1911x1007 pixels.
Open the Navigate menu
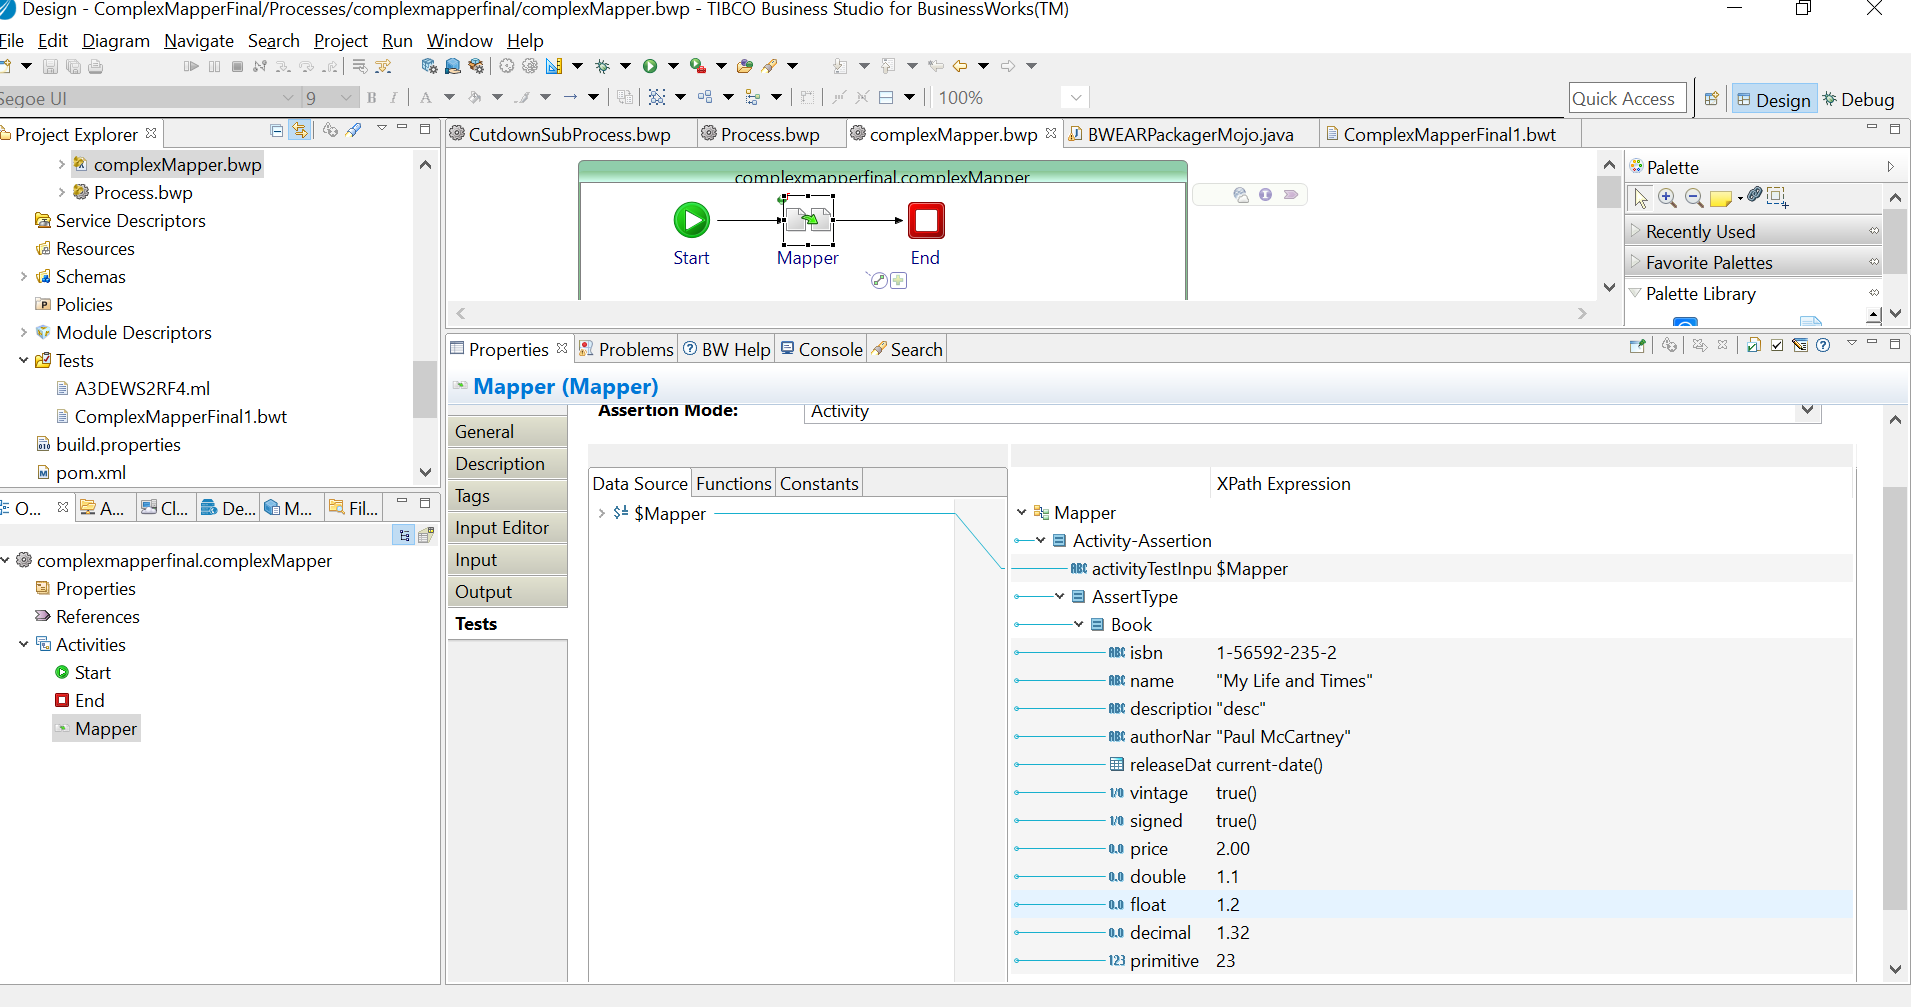click(x=199, y=41)
